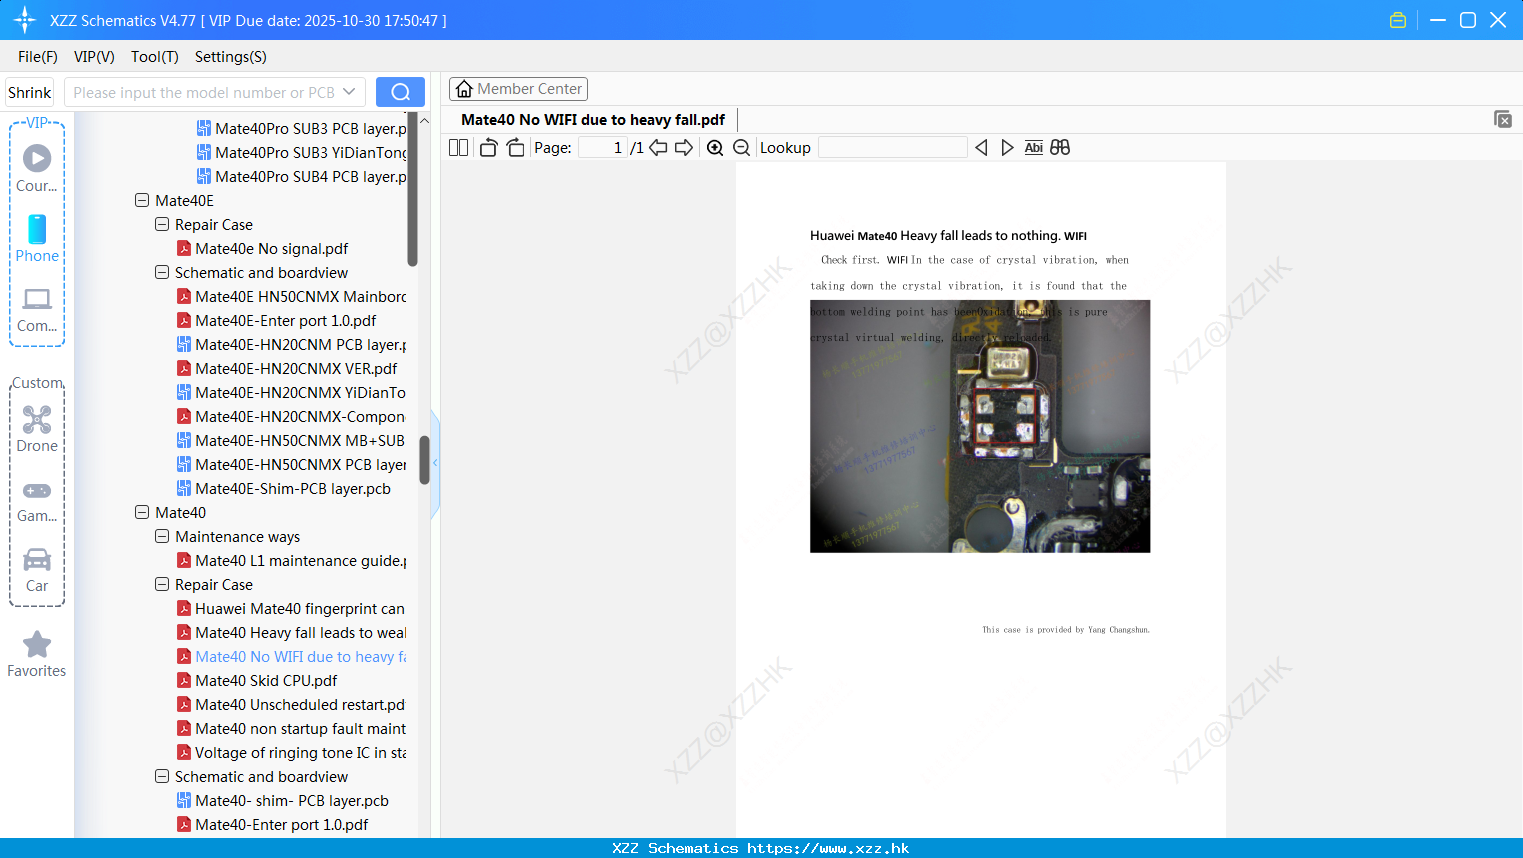Image resolution: width=1523 pixels, height=858 pixels.
Task: Collapse Repair Case under Mate40E
Action: click(x=162, y=224)
